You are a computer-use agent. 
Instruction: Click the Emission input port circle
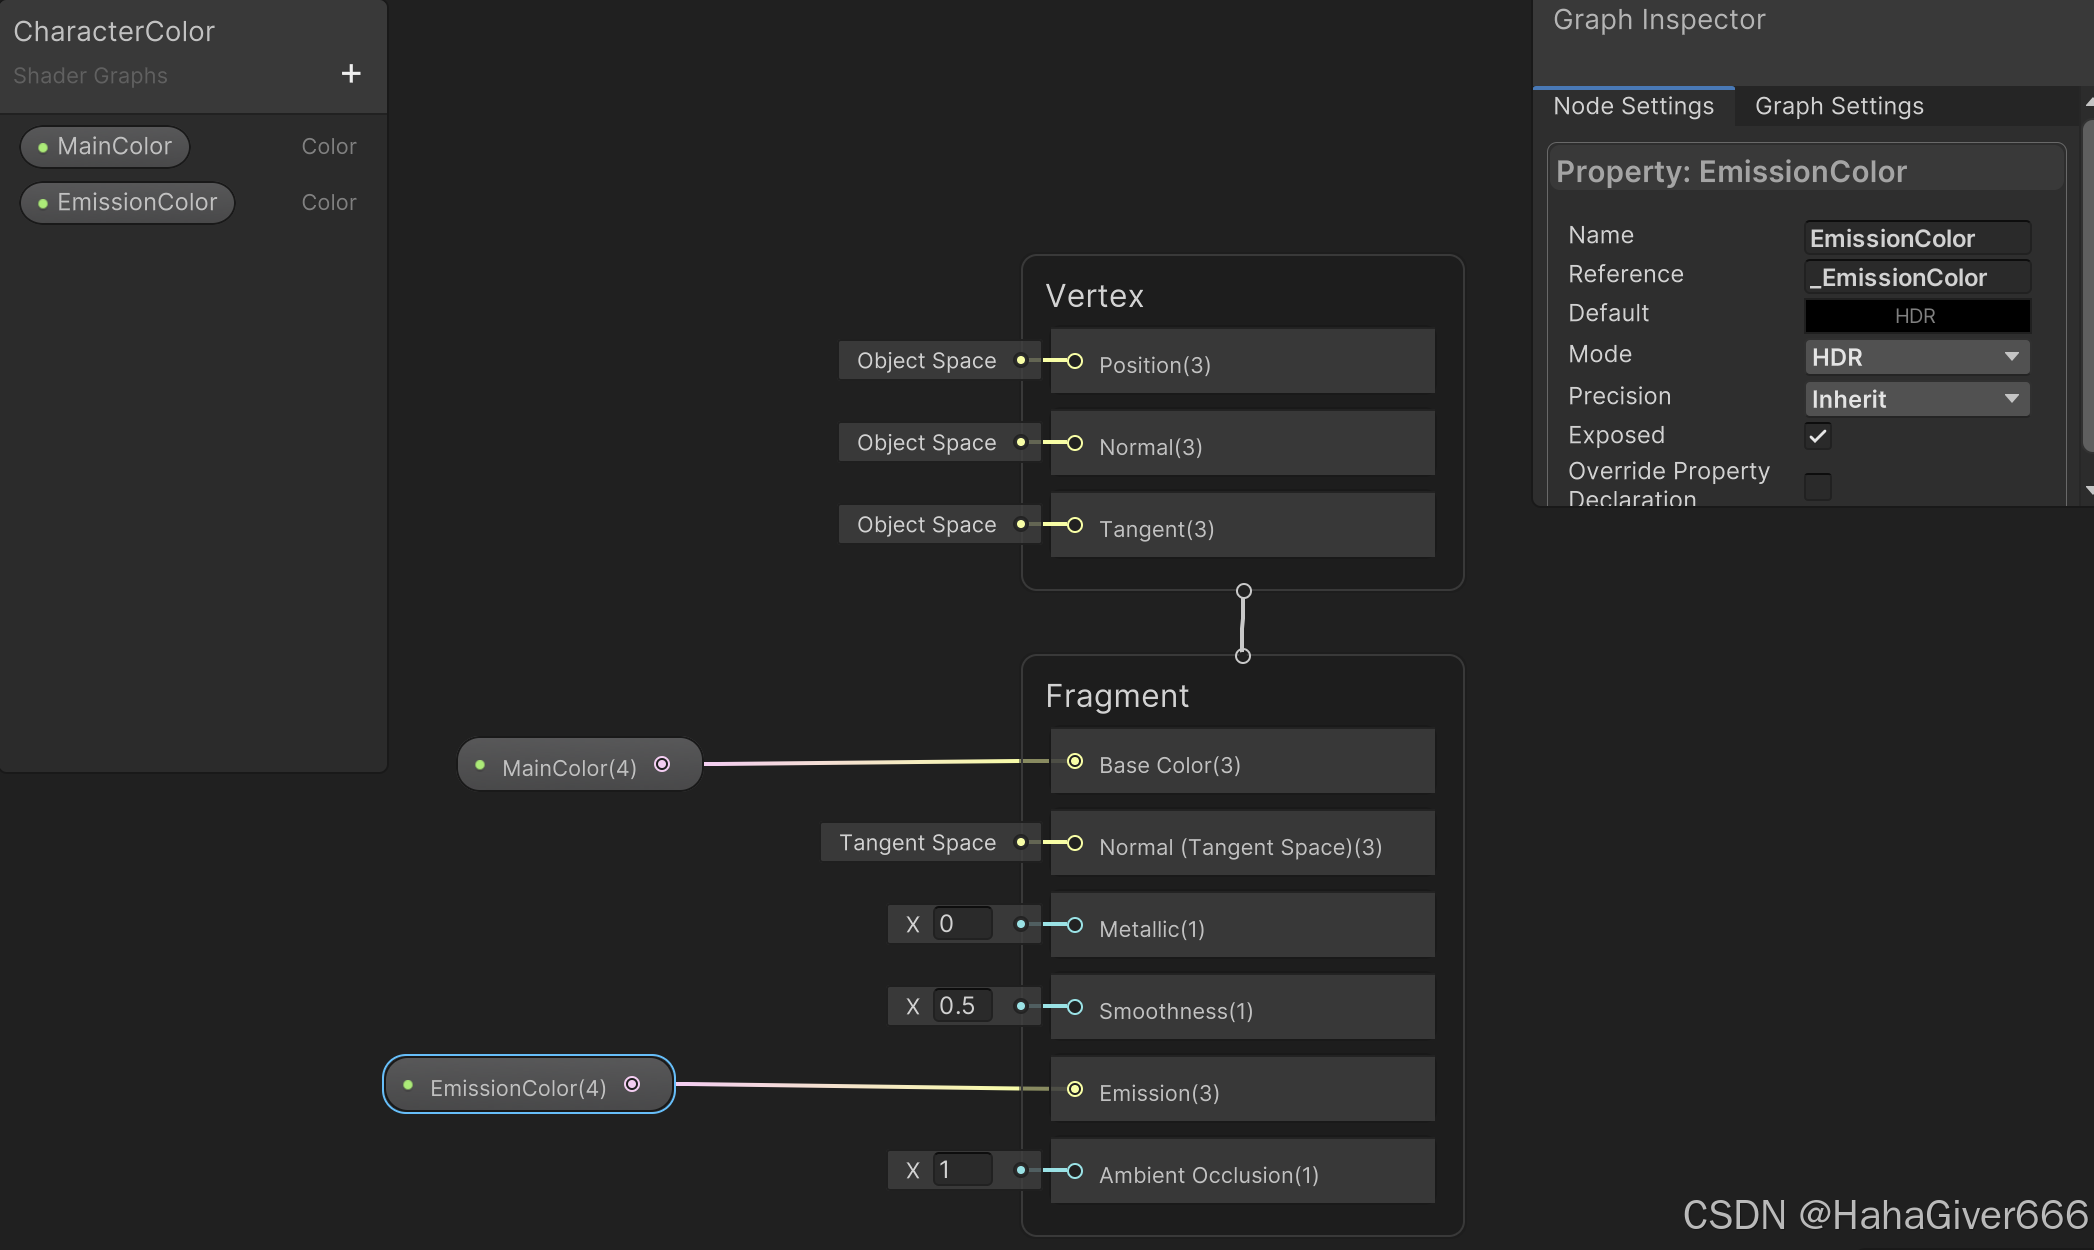click(x=1075, y=1089)
